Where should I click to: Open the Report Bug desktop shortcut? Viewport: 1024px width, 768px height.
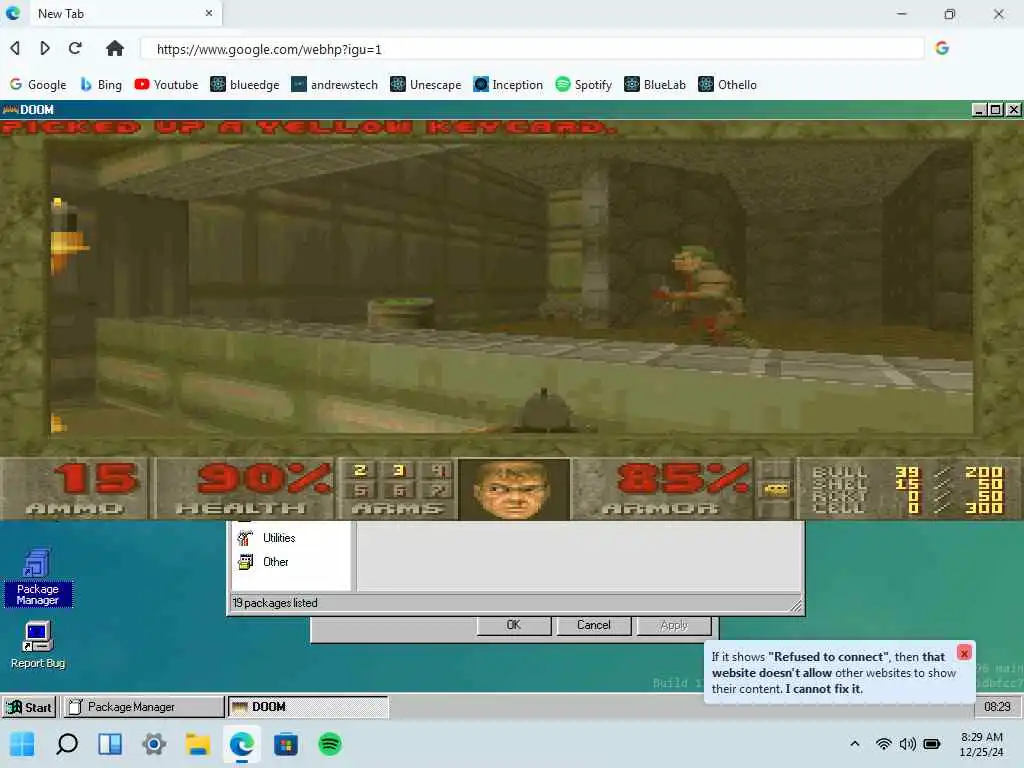38,645
